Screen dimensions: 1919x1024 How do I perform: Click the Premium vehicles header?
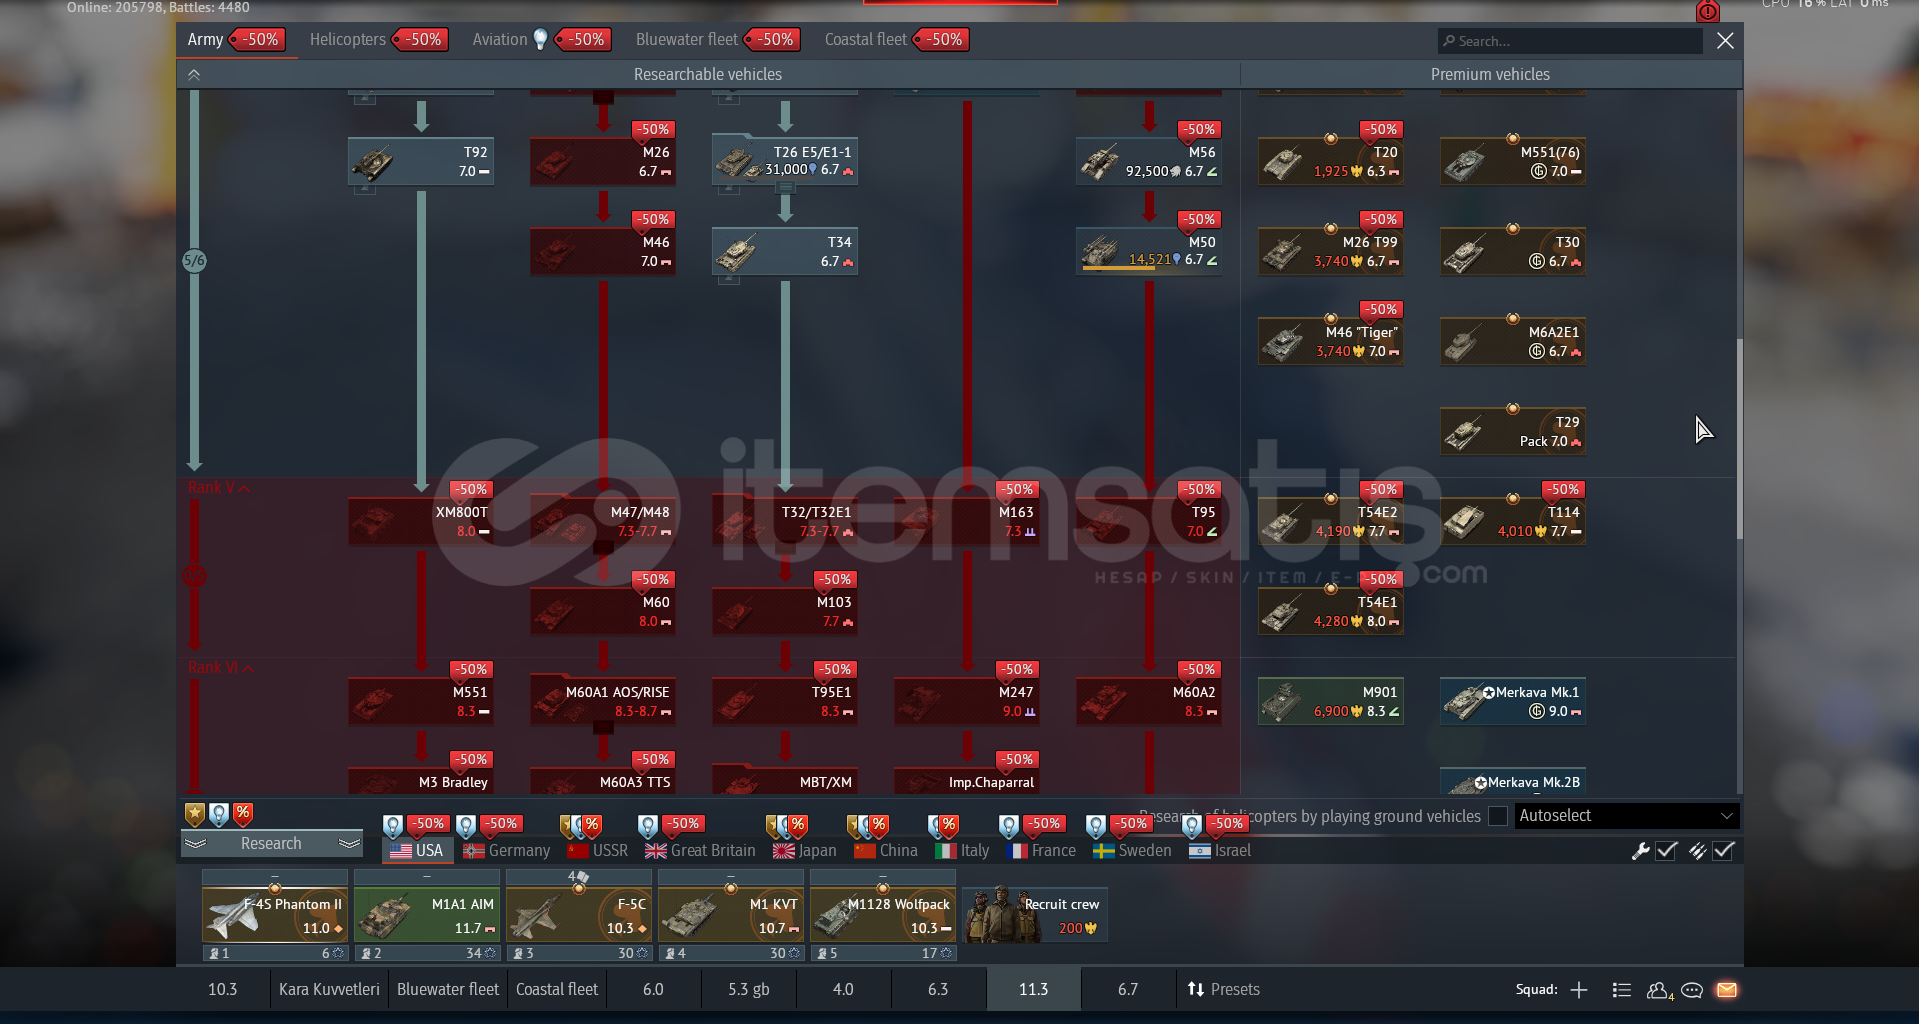(1490, 75)
